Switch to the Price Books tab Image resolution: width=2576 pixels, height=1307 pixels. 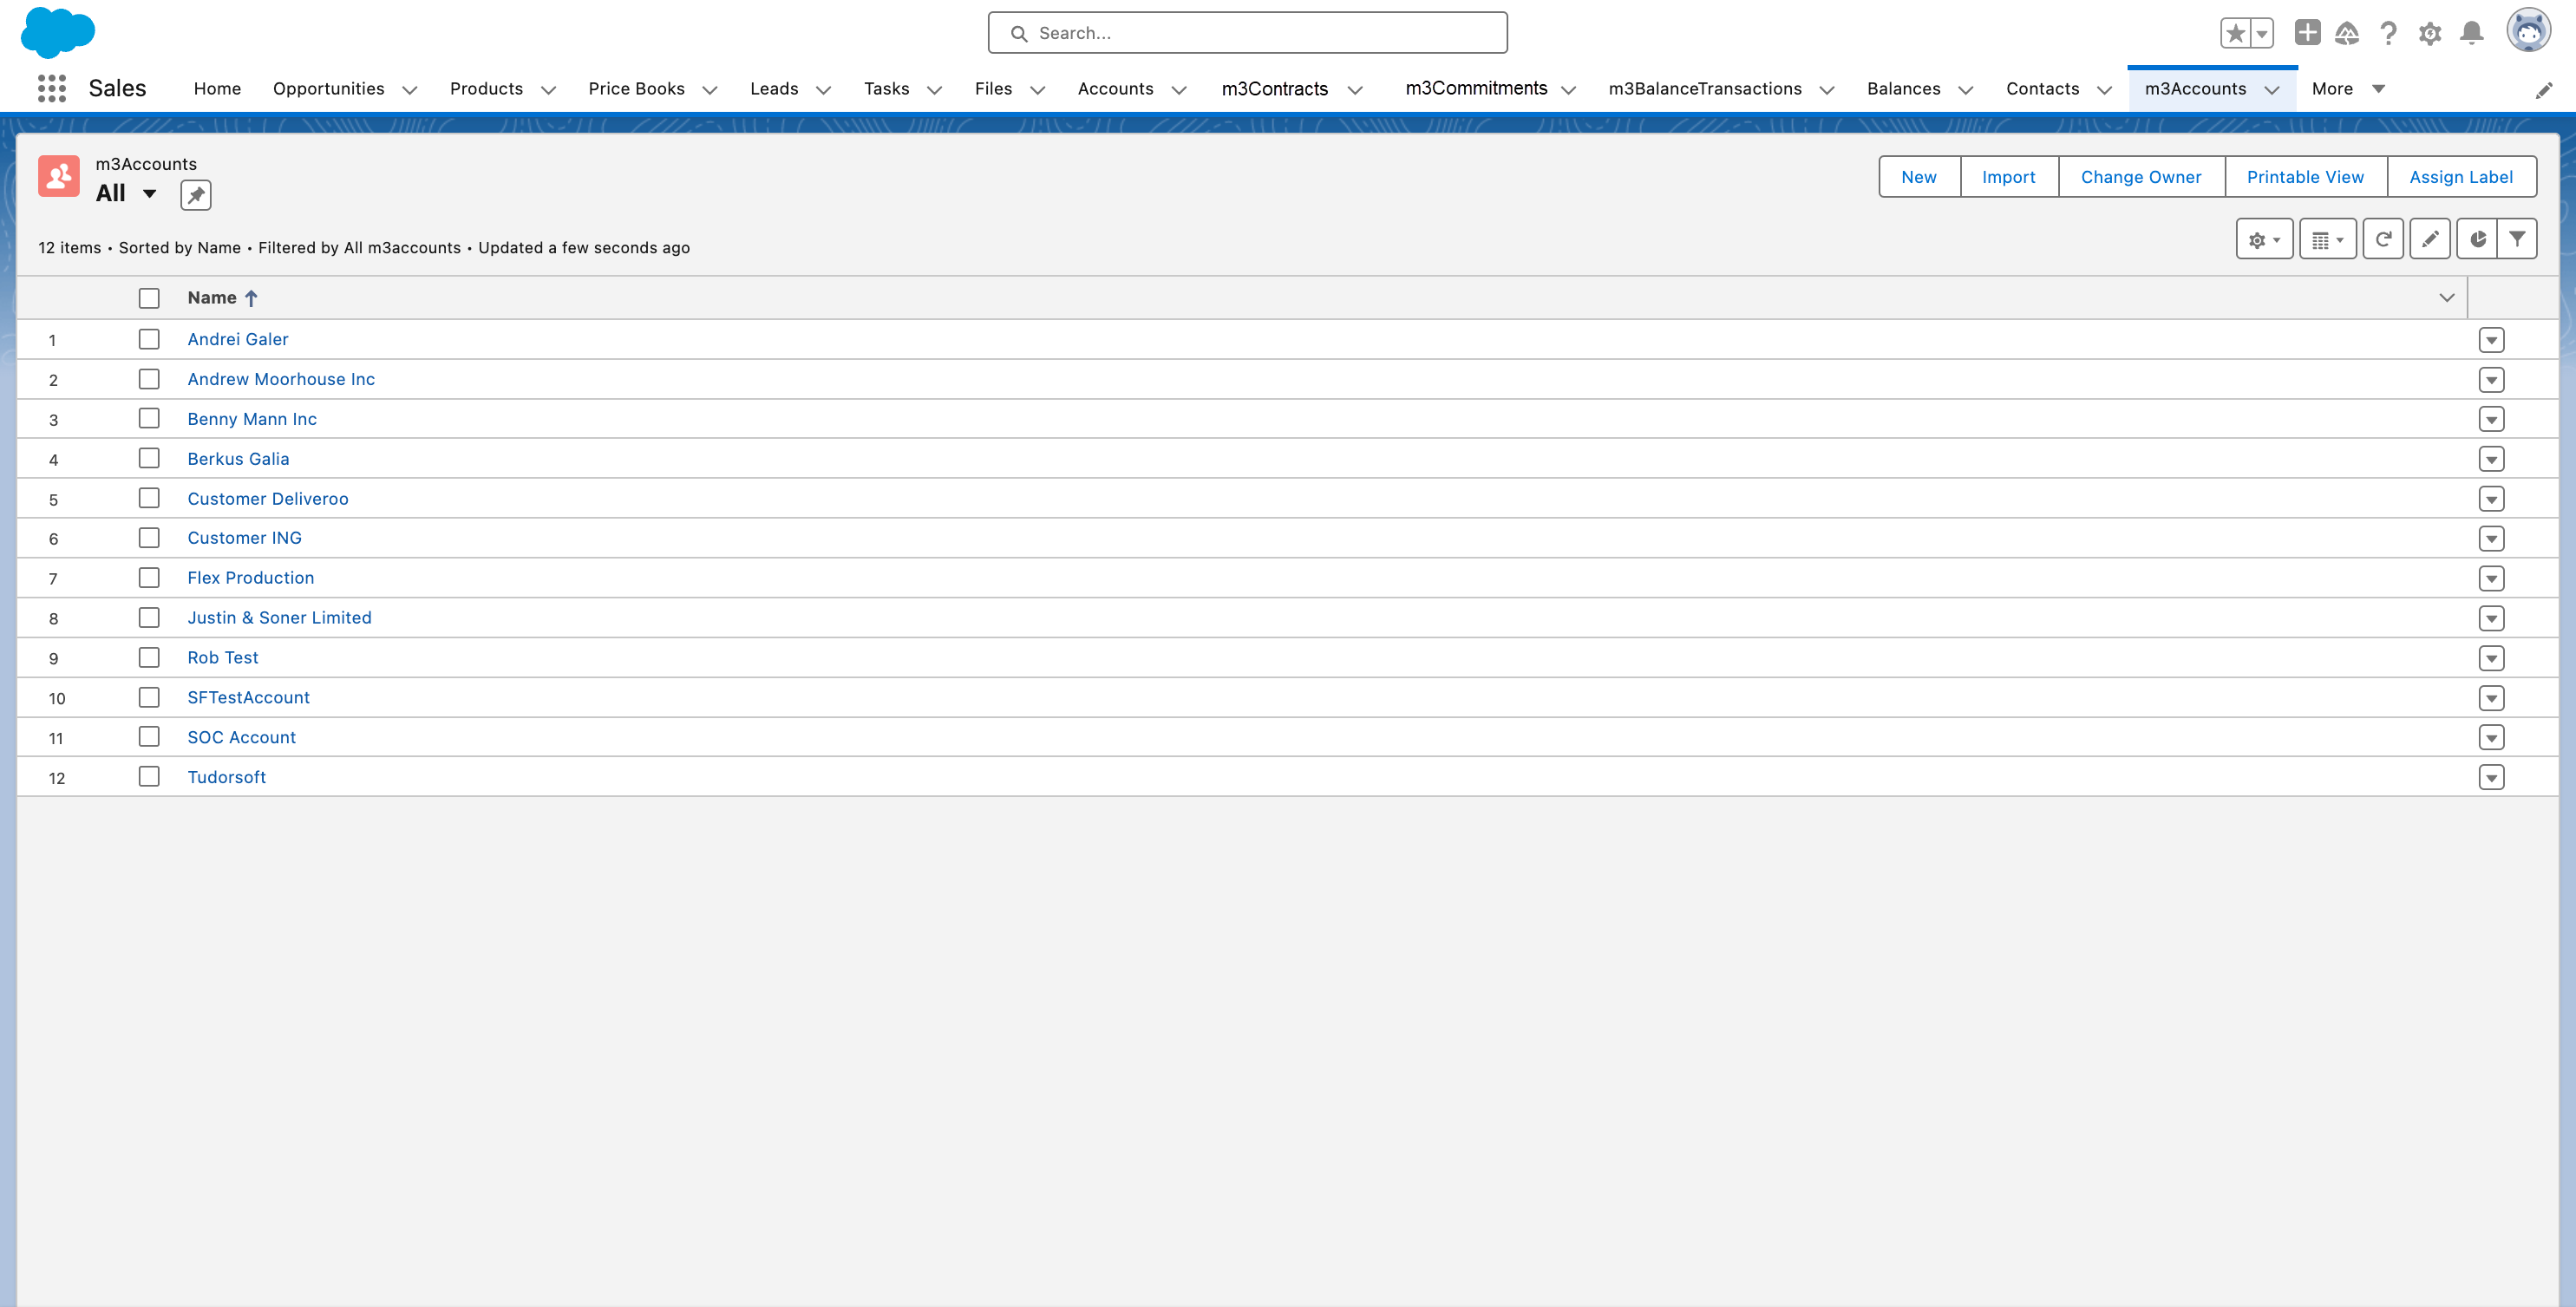(x=636, y=89)
